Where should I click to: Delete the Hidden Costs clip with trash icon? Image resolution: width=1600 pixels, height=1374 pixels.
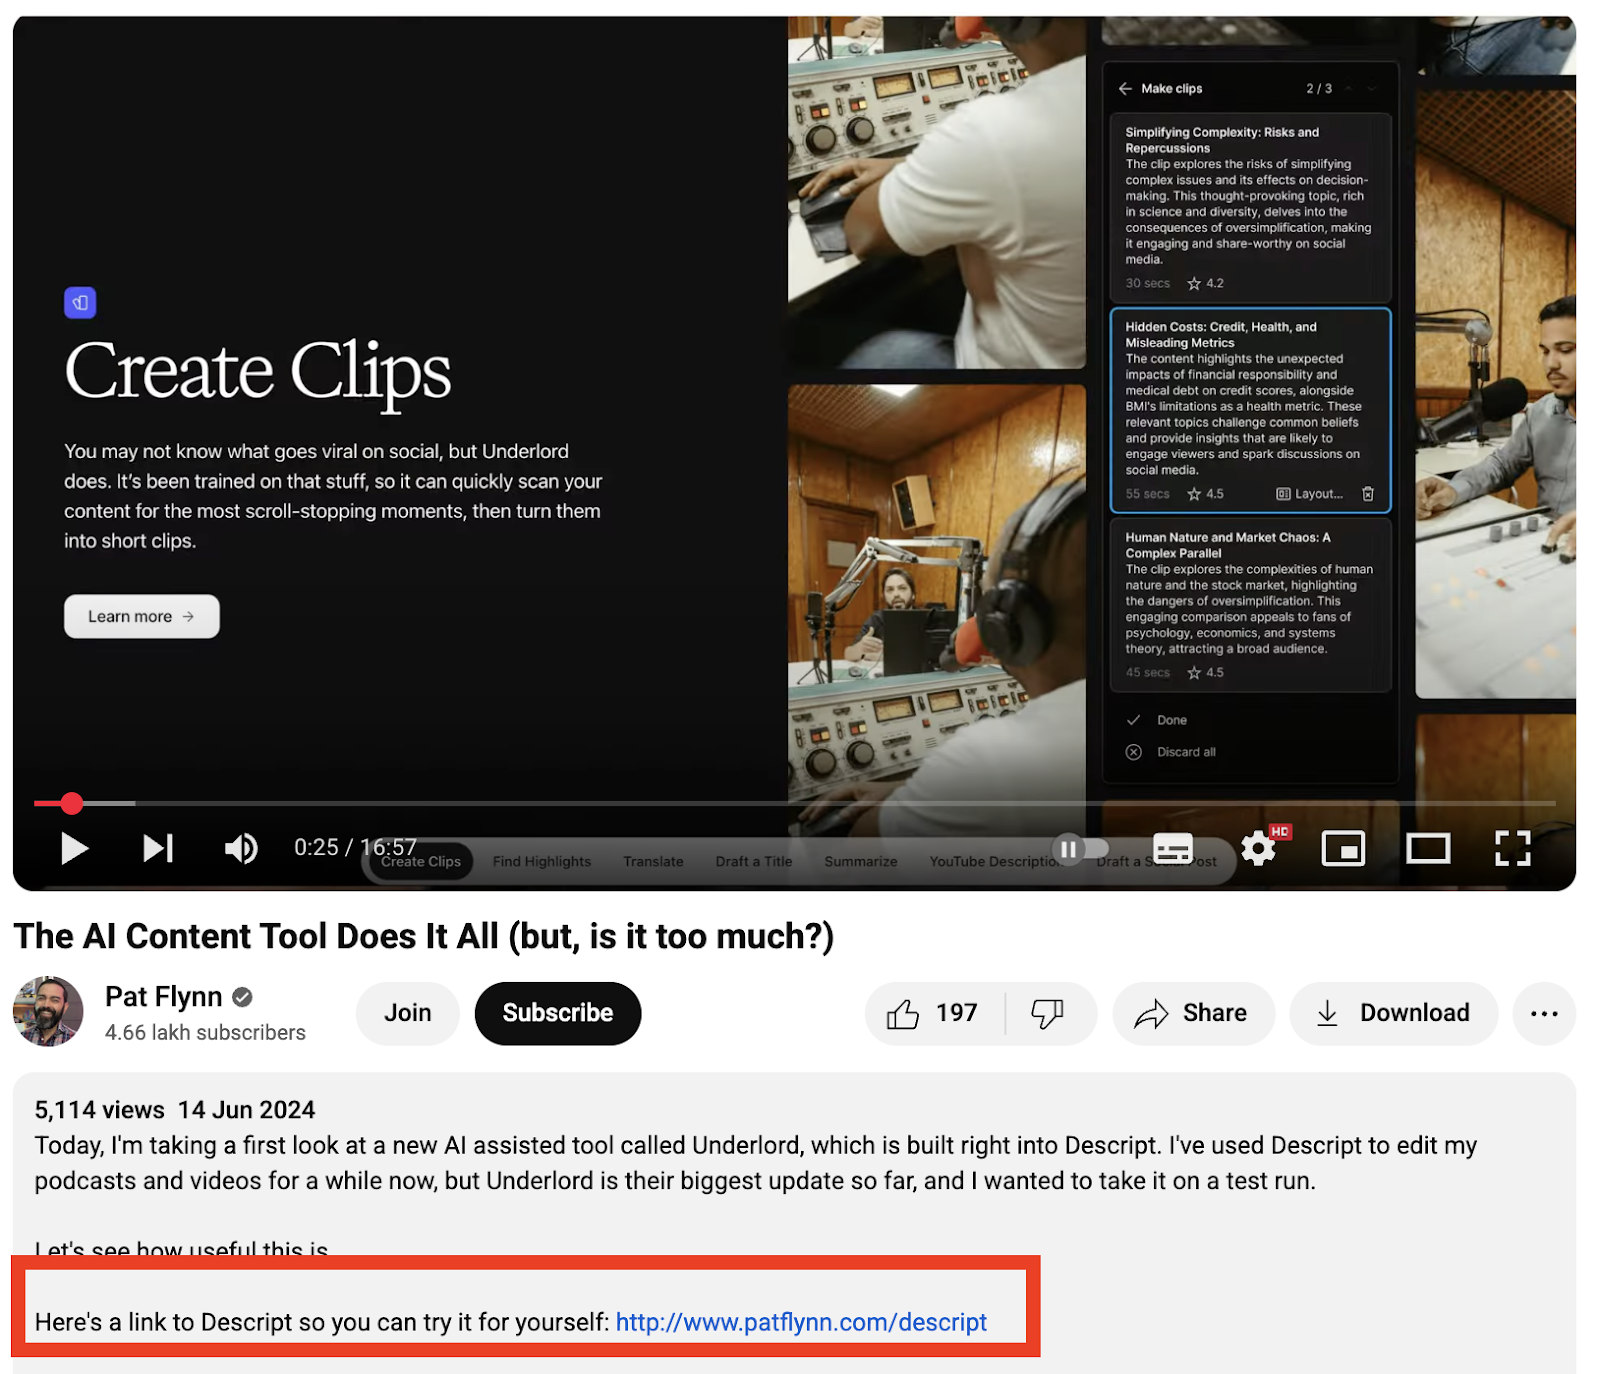tap(1368, 494)
